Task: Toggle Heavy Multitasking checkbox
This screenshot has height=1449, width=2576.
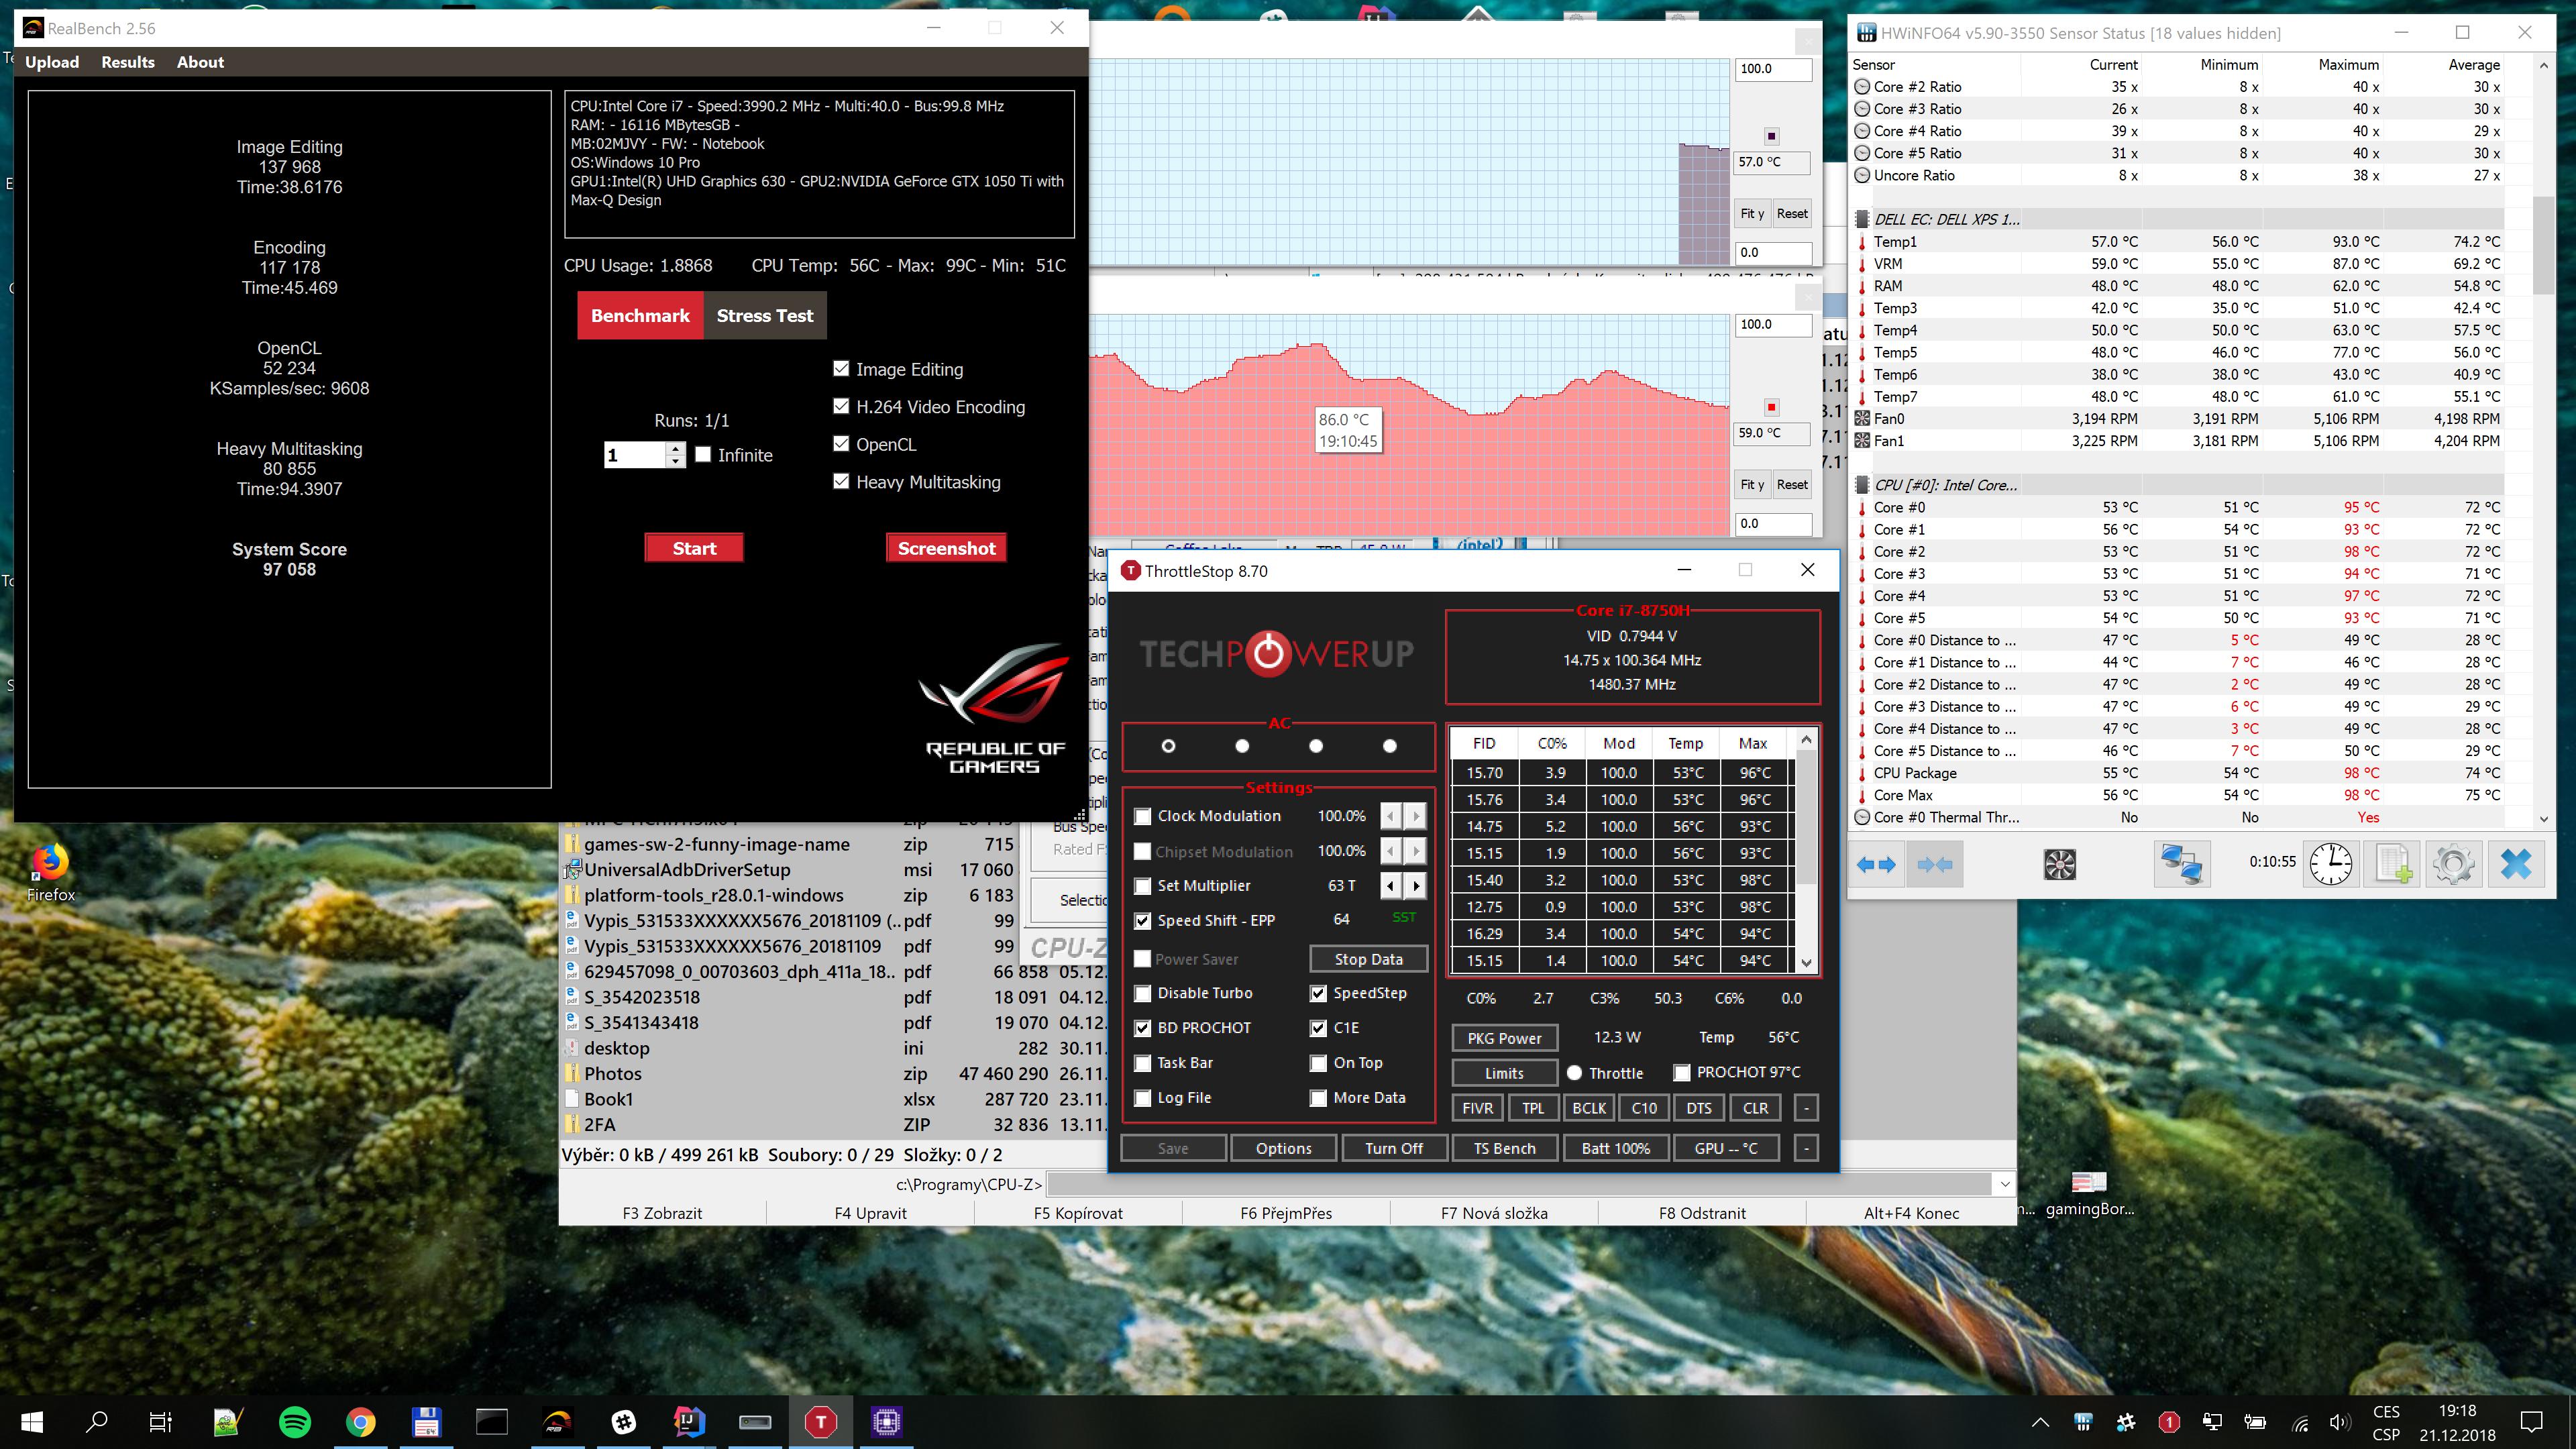Action: (x=841, y=481)
